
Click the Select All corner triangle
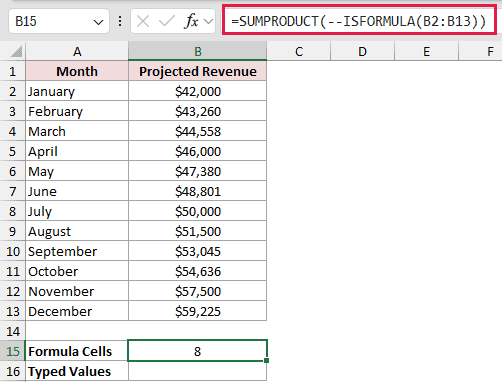[x=16, y=51]
